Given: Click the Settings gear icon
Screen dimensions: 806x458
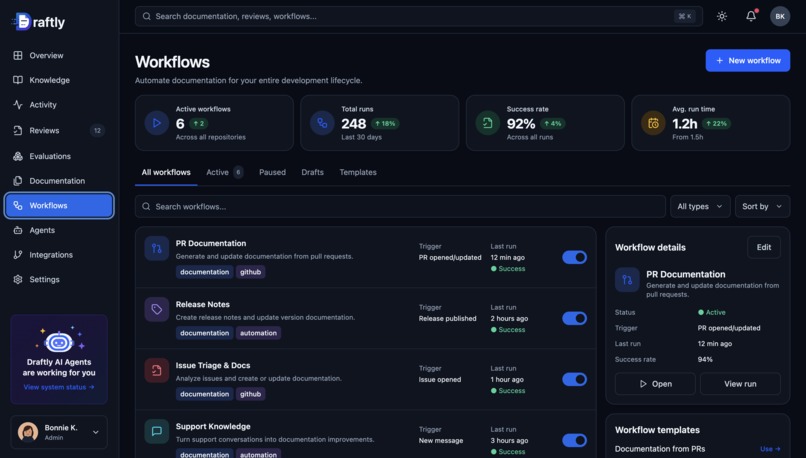Looking at the screenshot, I should pyautogui.click(x=18, y=280).
